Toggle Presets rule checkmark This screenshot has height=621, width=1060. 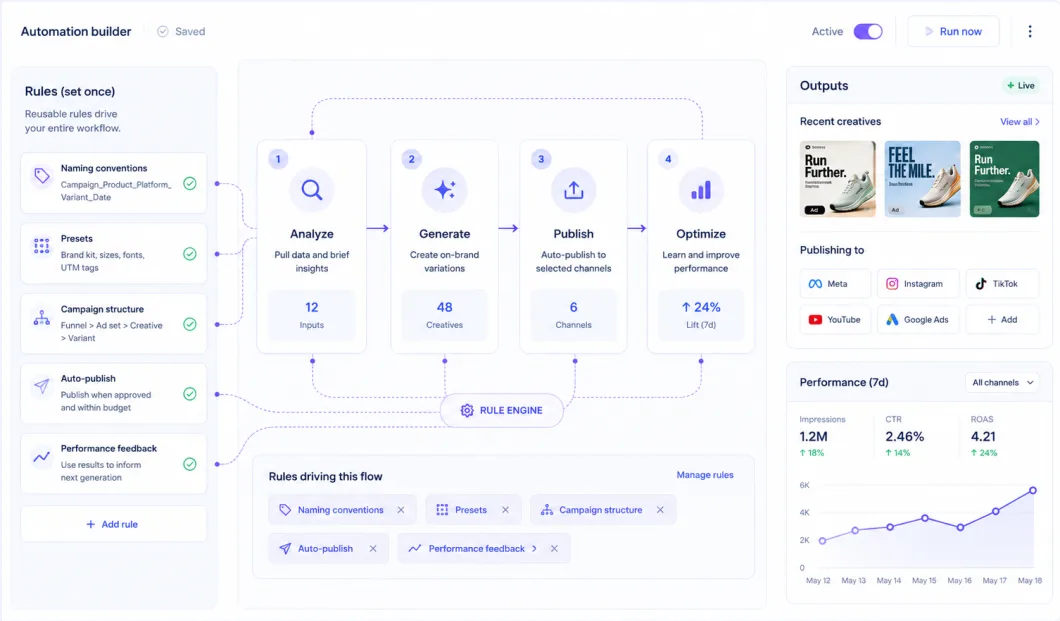190,253
